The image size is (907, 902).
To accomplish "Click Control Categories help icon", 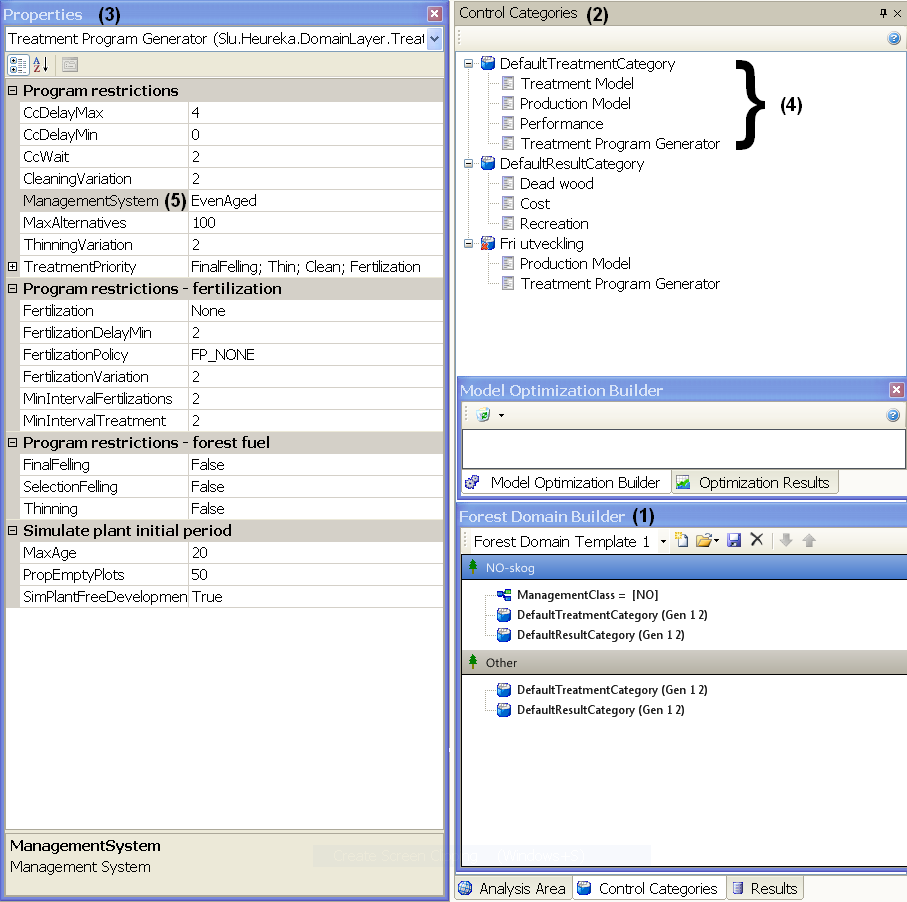I will tap(894, 38).
